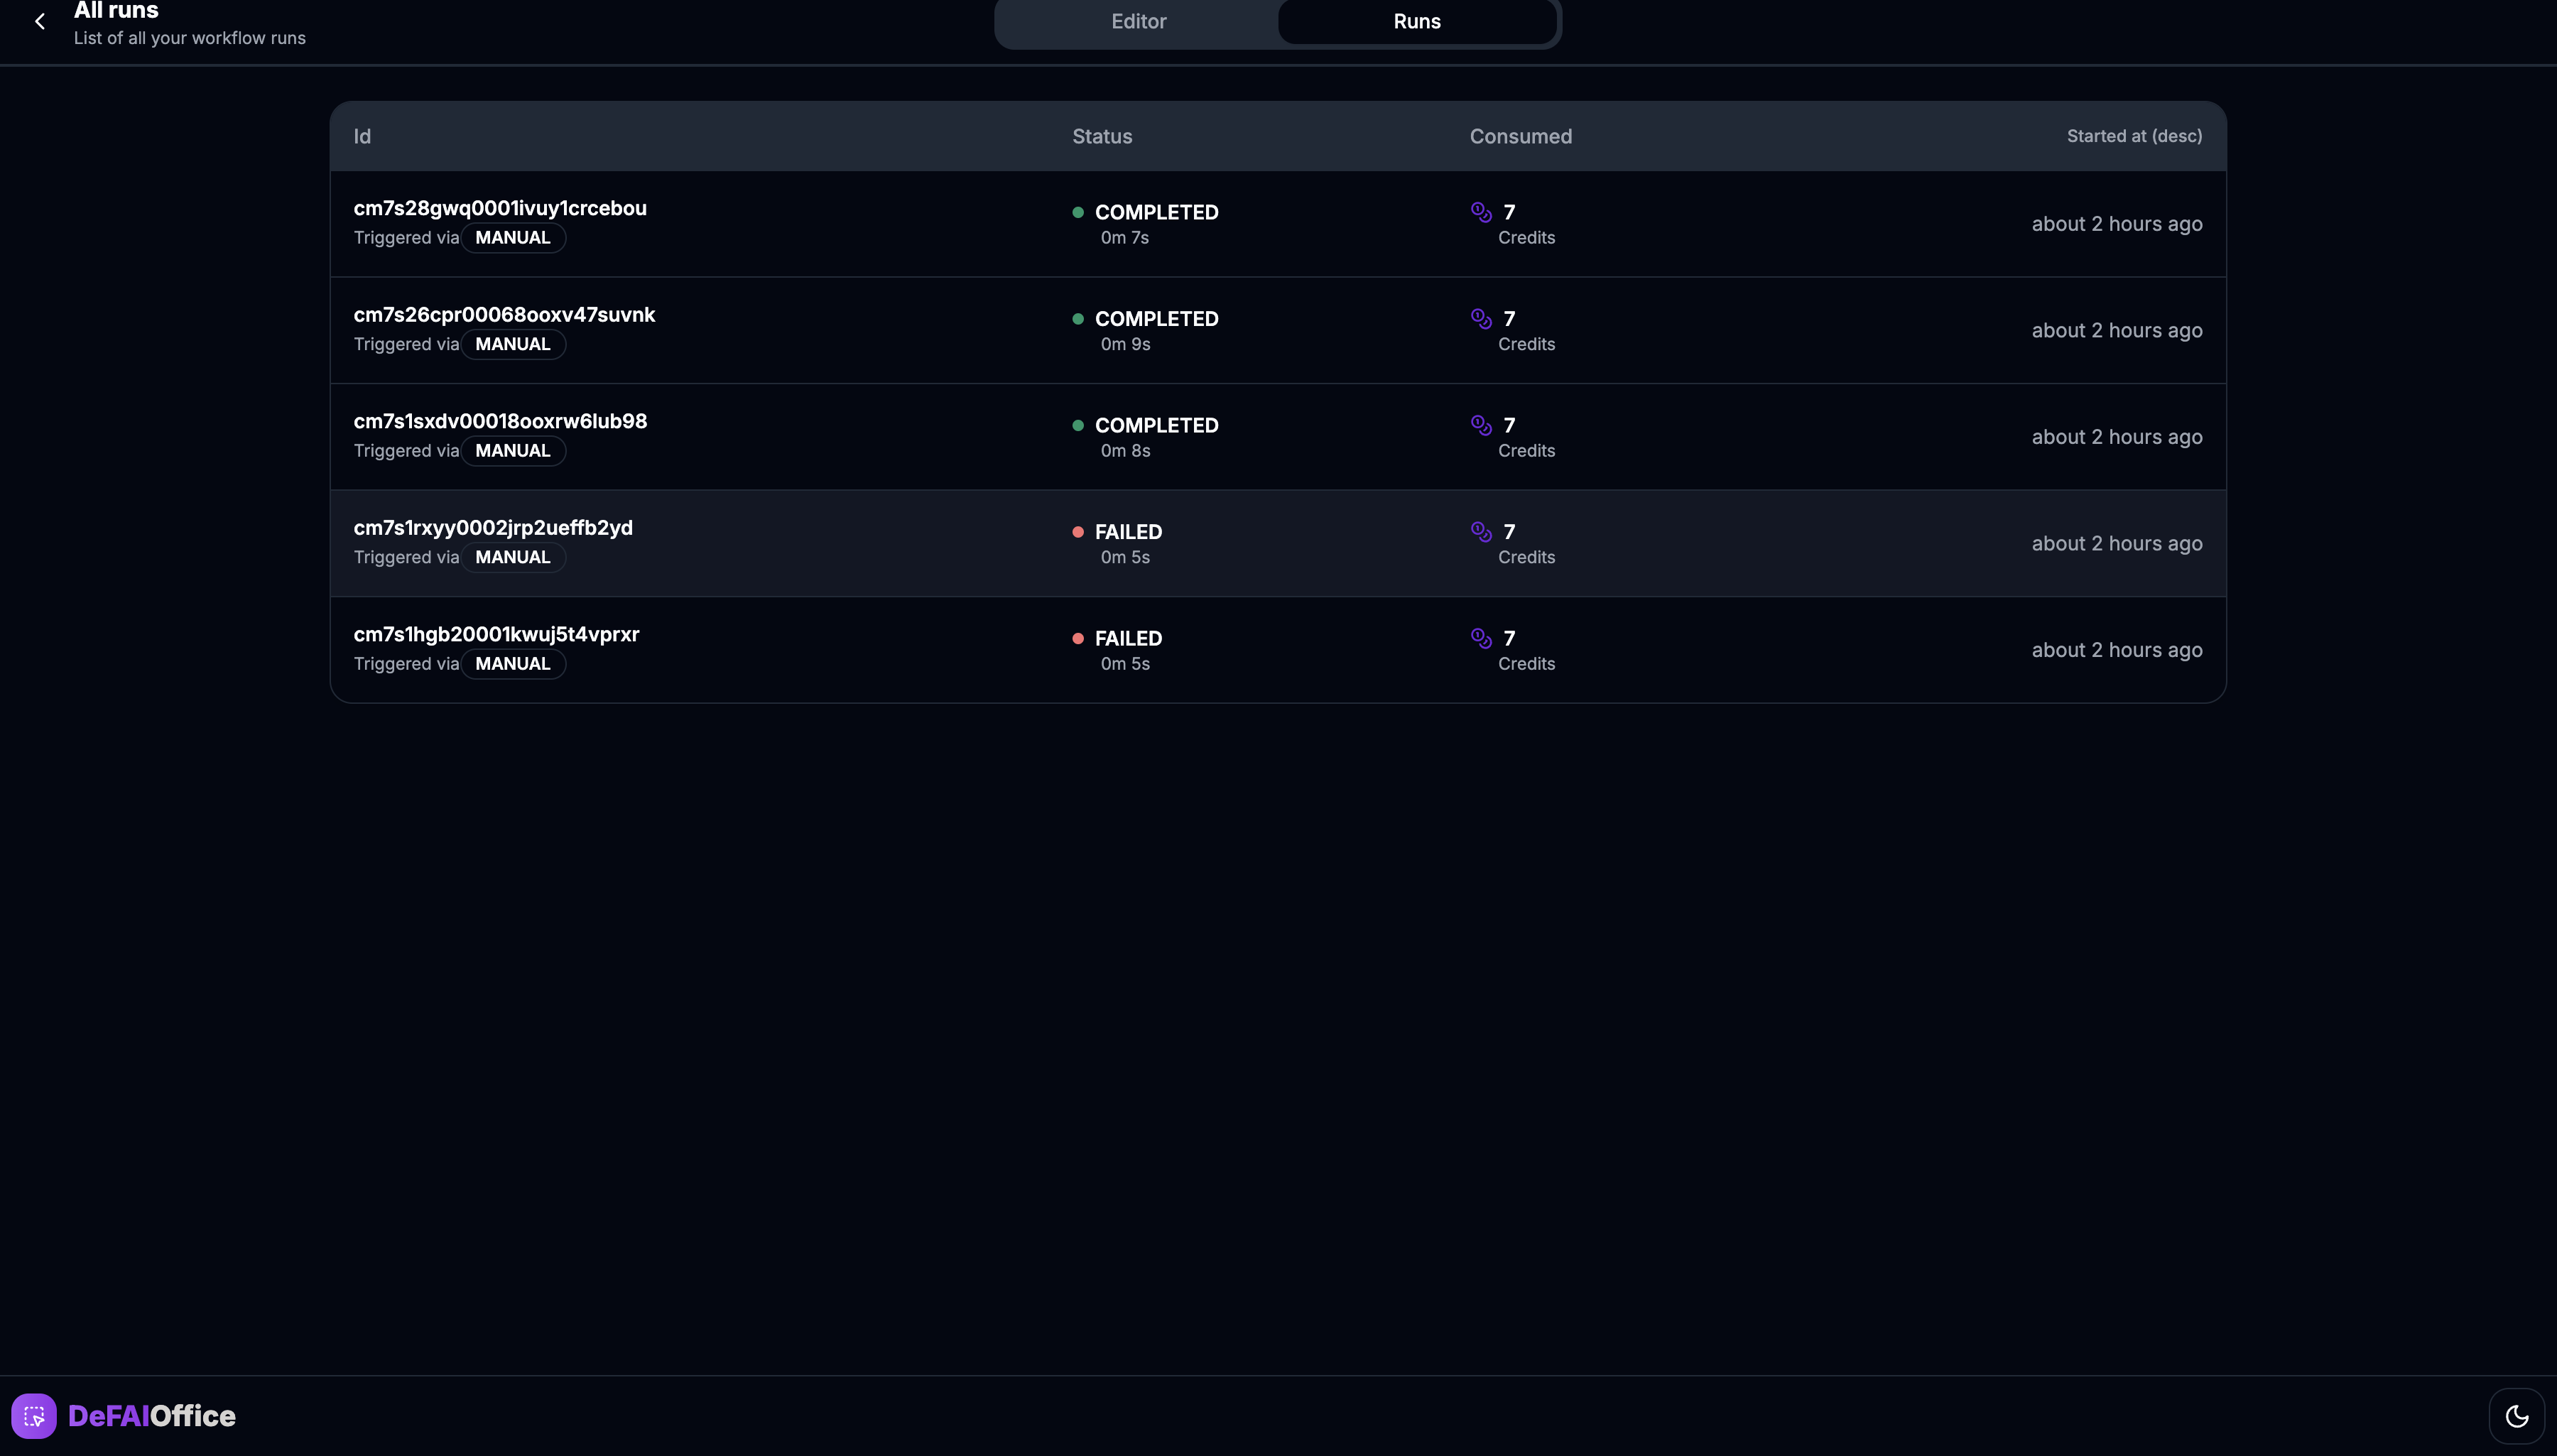Click the red FAILED status dot in last row

[1078, 638]
